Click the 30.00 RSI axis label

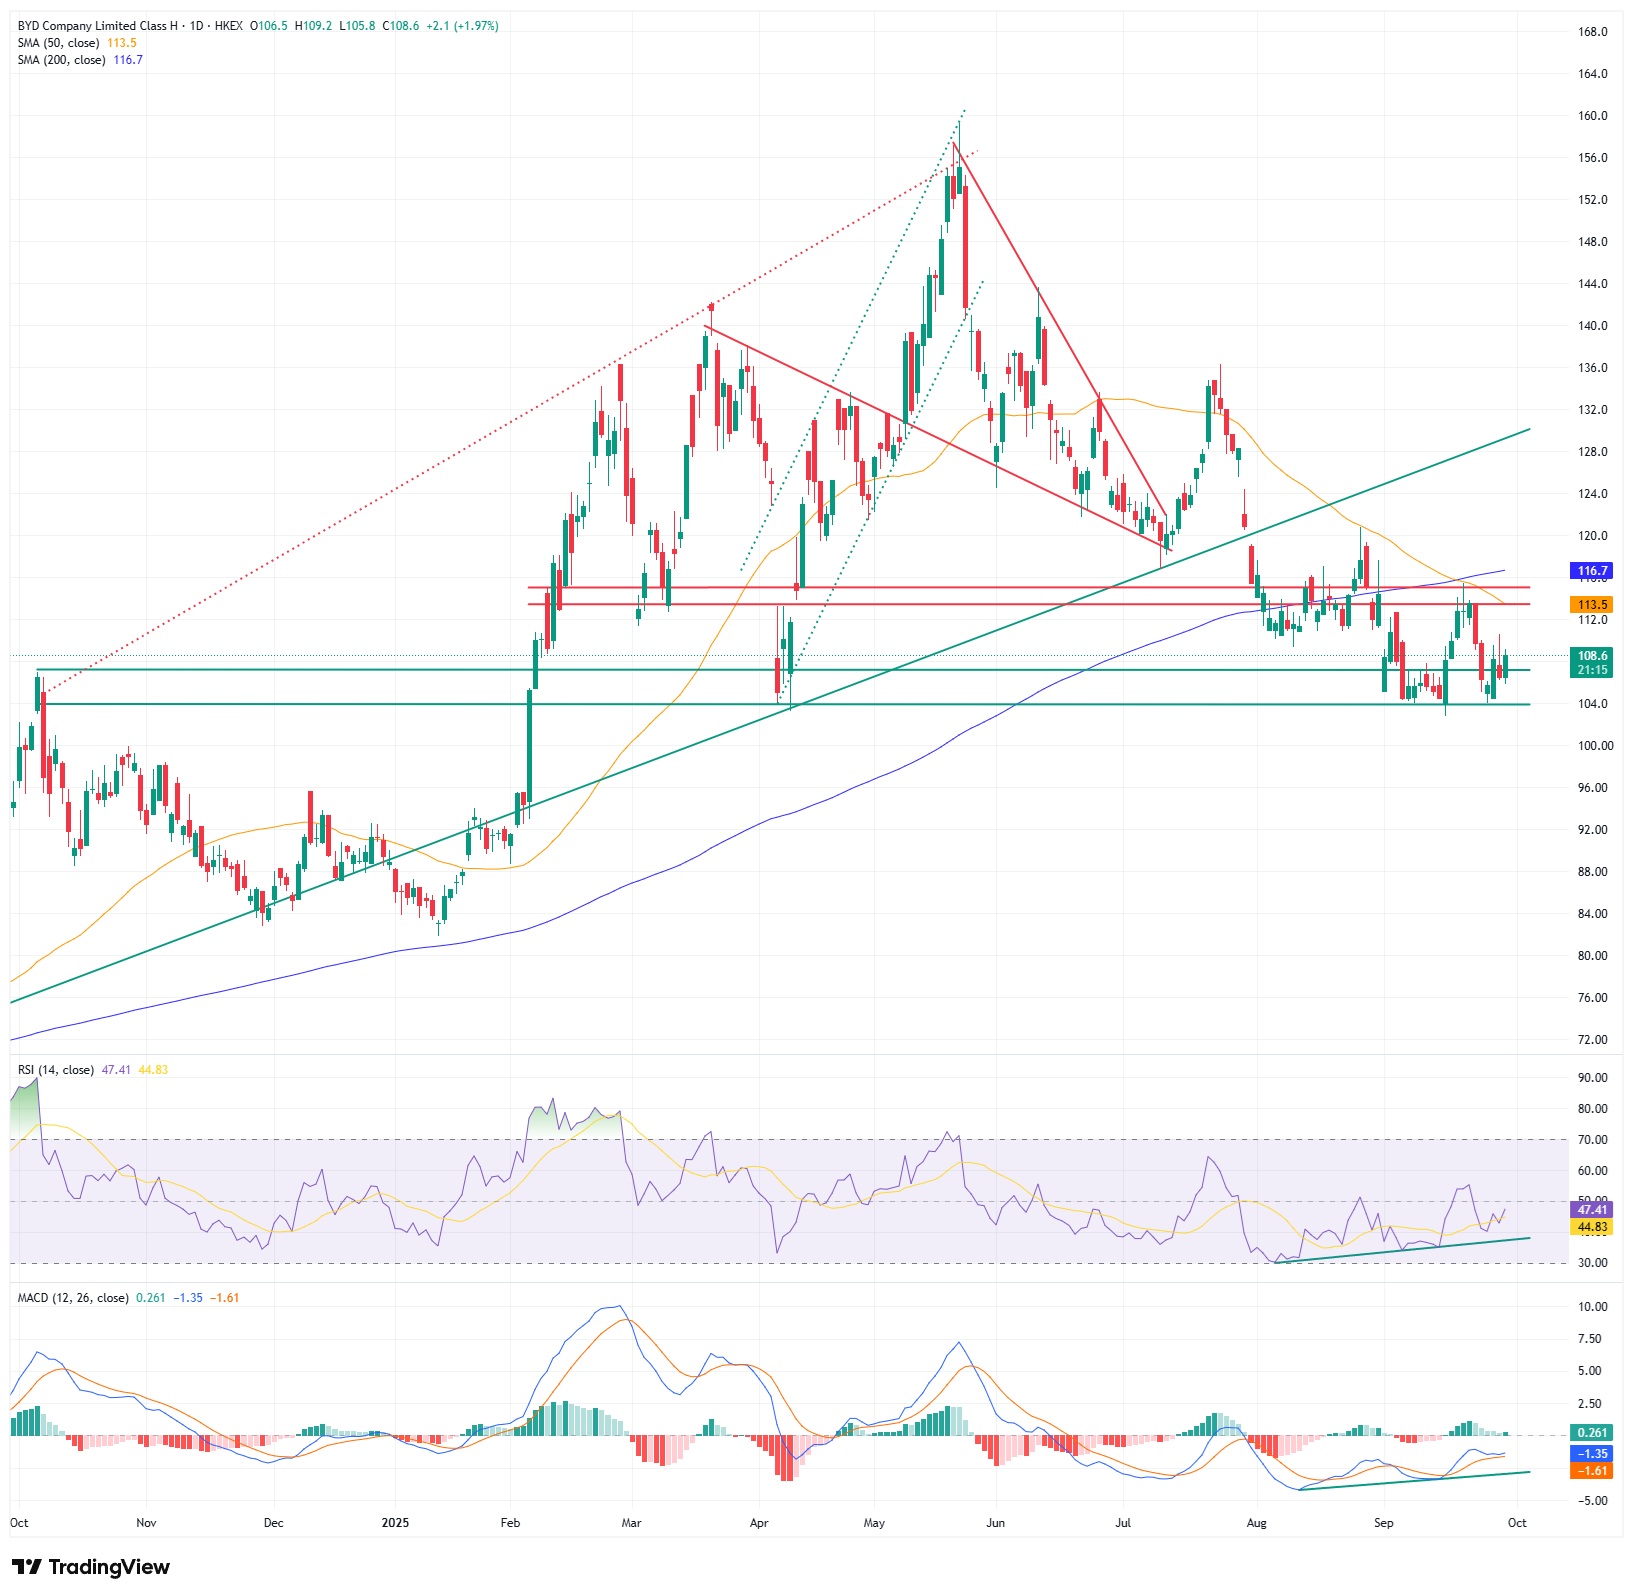click(x=1593, y=1263)
